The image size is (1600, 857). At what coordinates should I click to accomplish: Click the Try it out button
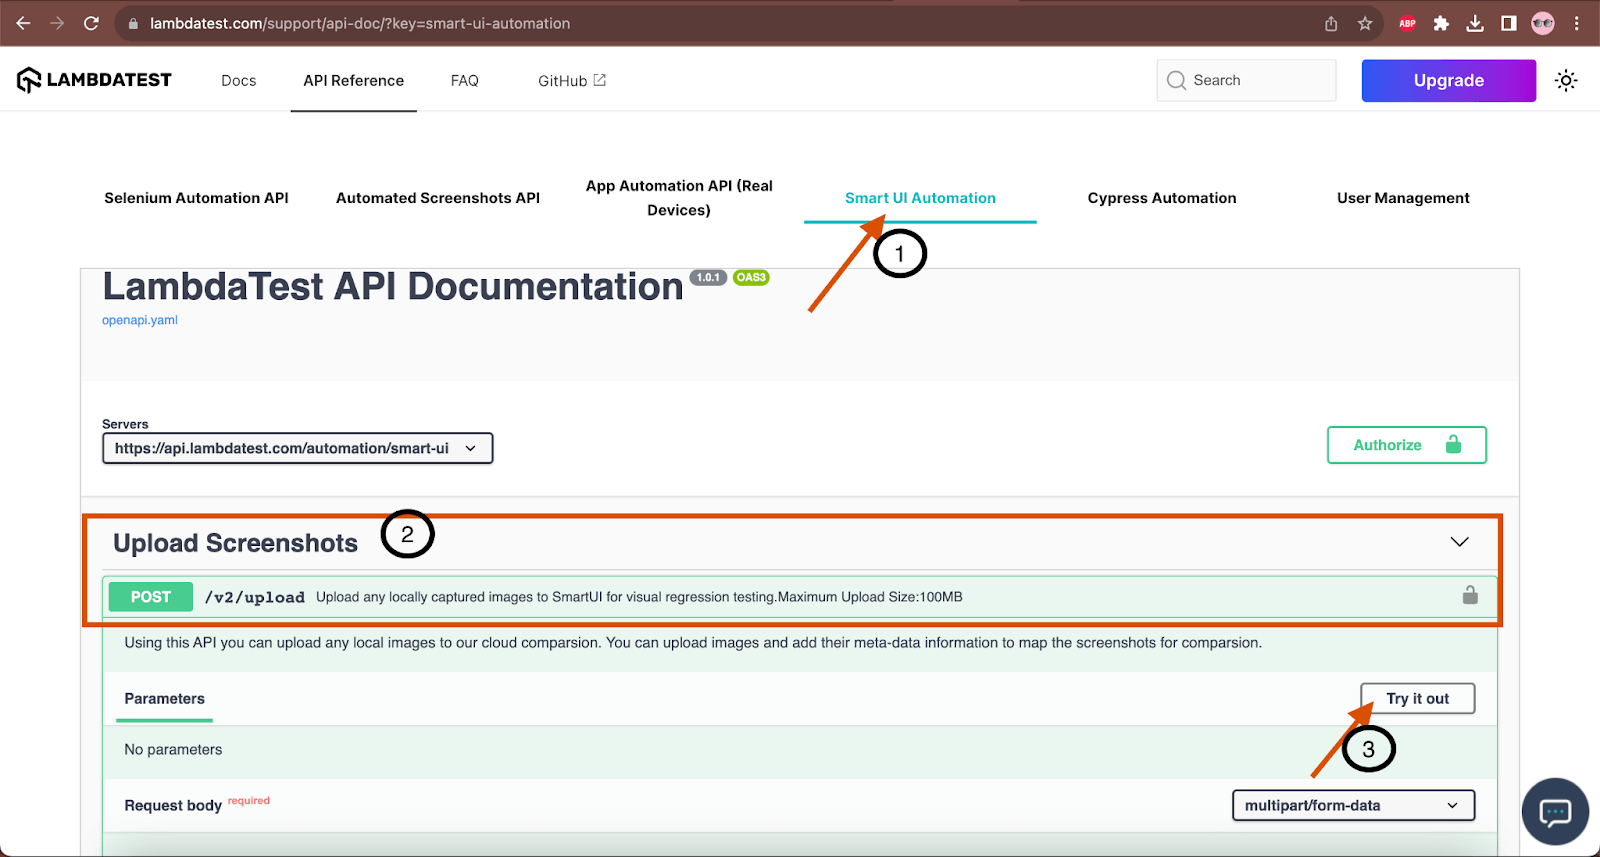point(1418,698)
